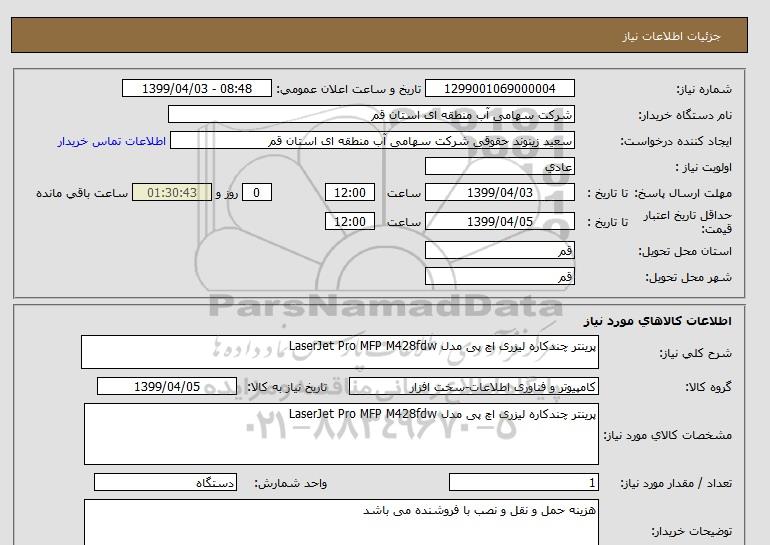Image resolution: width=770 pixels, height=545 pixels.
Task: Click the label گروه کالا
Action: 709,387
